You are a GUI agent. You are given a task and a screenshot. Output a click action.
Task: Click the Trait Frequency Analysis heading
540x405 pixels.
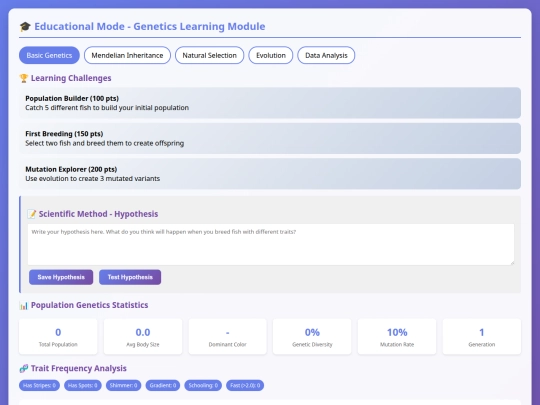79,368
